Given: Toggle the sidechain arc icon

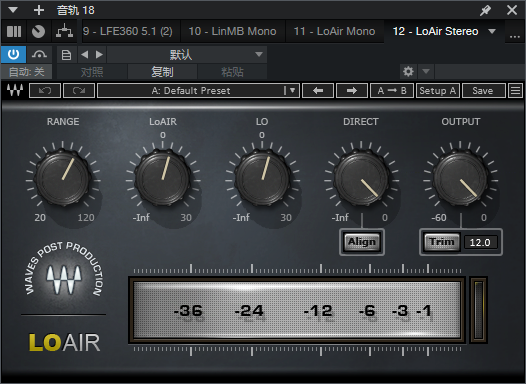Looking at the screenshot, I should [x=39, y=54].
